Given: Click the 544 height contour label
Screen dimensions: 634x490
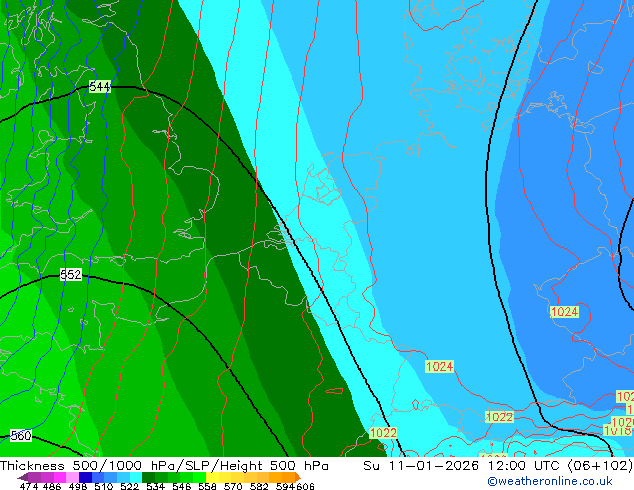Looking at the screenshot, I should coord(99,87).
